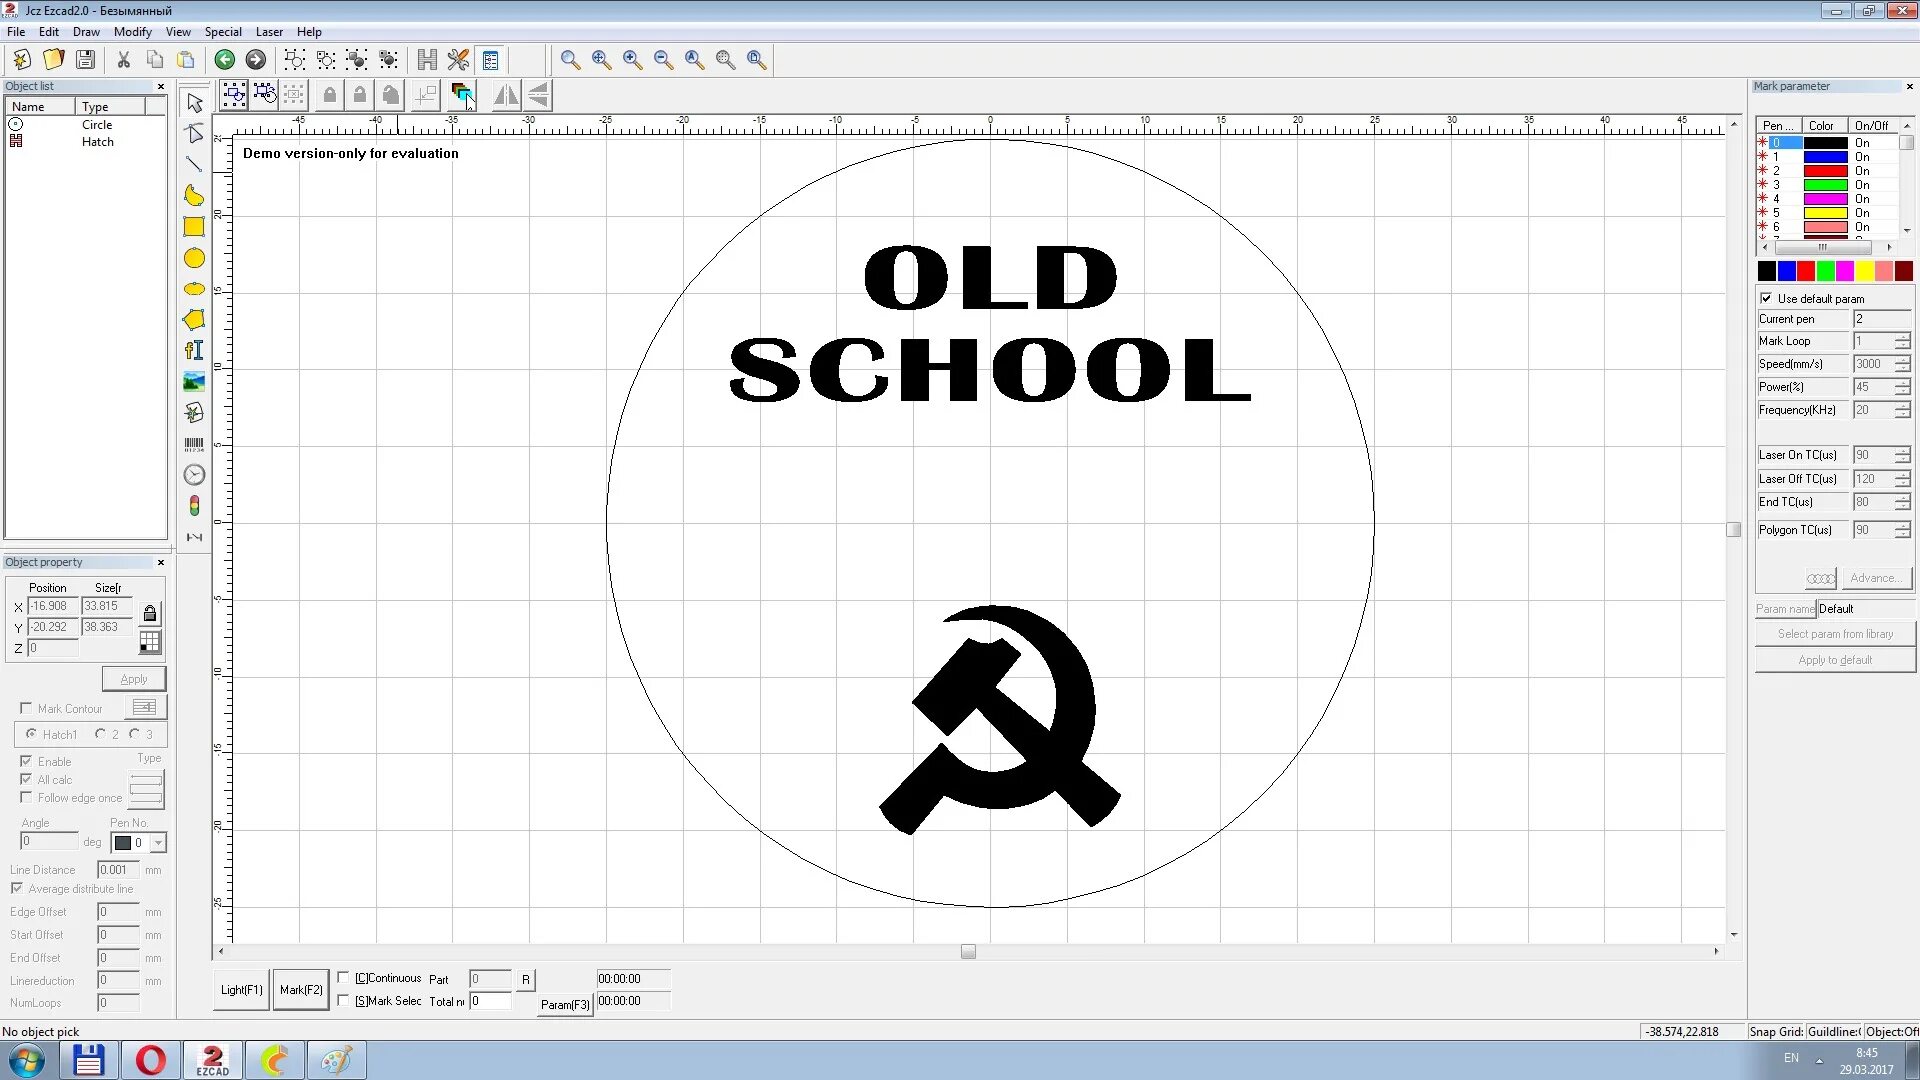Click the Light(F1) button
This screenshot has height=1080, width=1920.
point(241,990)
